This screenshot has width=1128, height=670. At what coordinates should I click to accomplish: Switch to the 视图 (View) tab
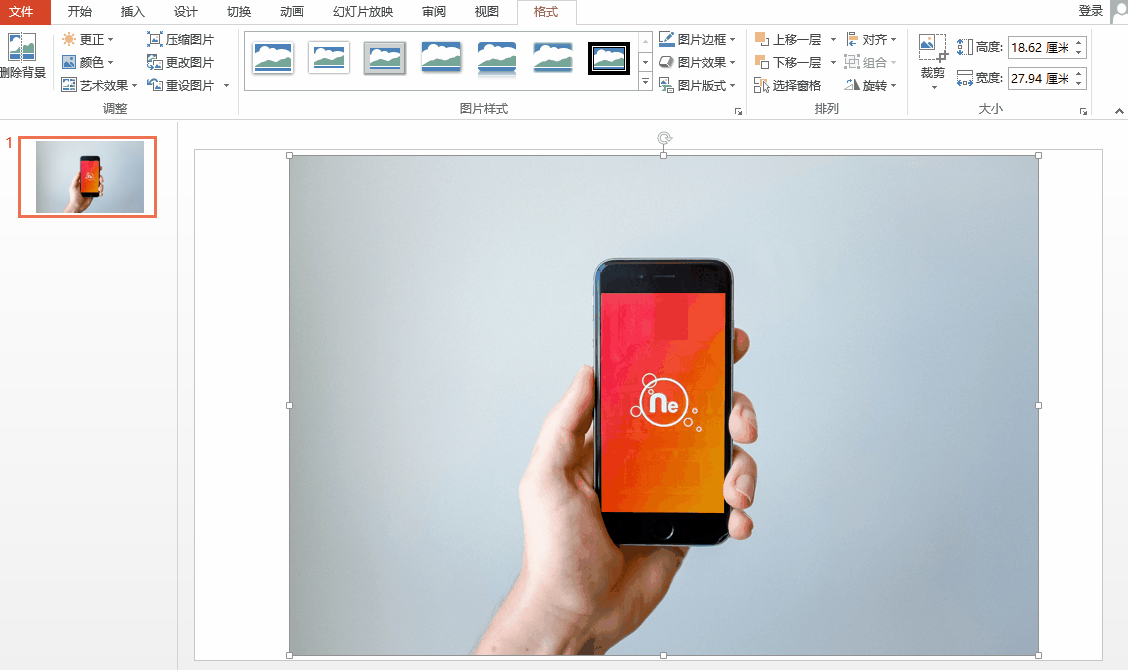pyautogui.click(x=487, y=12)
